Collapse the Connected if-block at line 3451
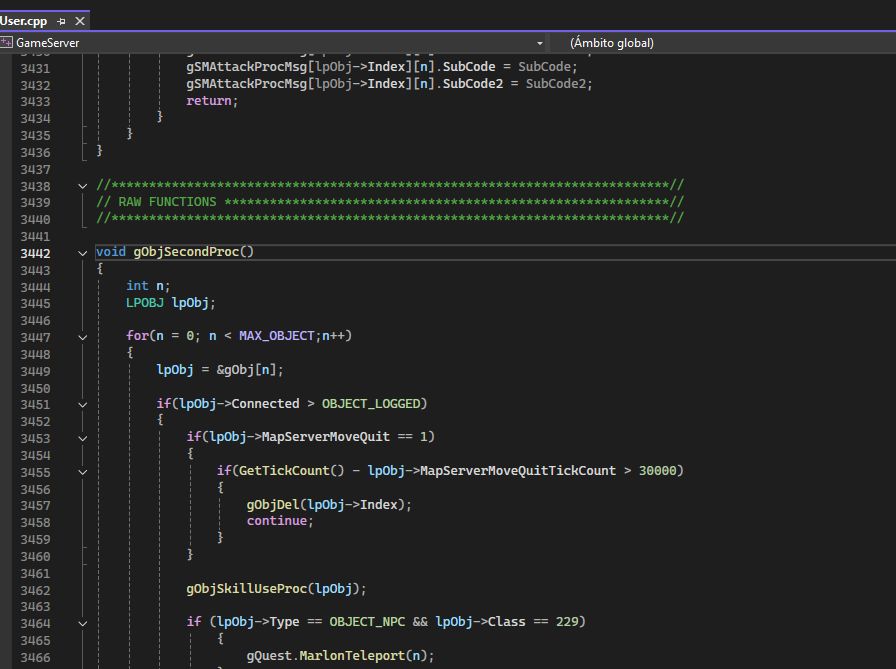Screen dimensions: 896x669 coord(83,404)
